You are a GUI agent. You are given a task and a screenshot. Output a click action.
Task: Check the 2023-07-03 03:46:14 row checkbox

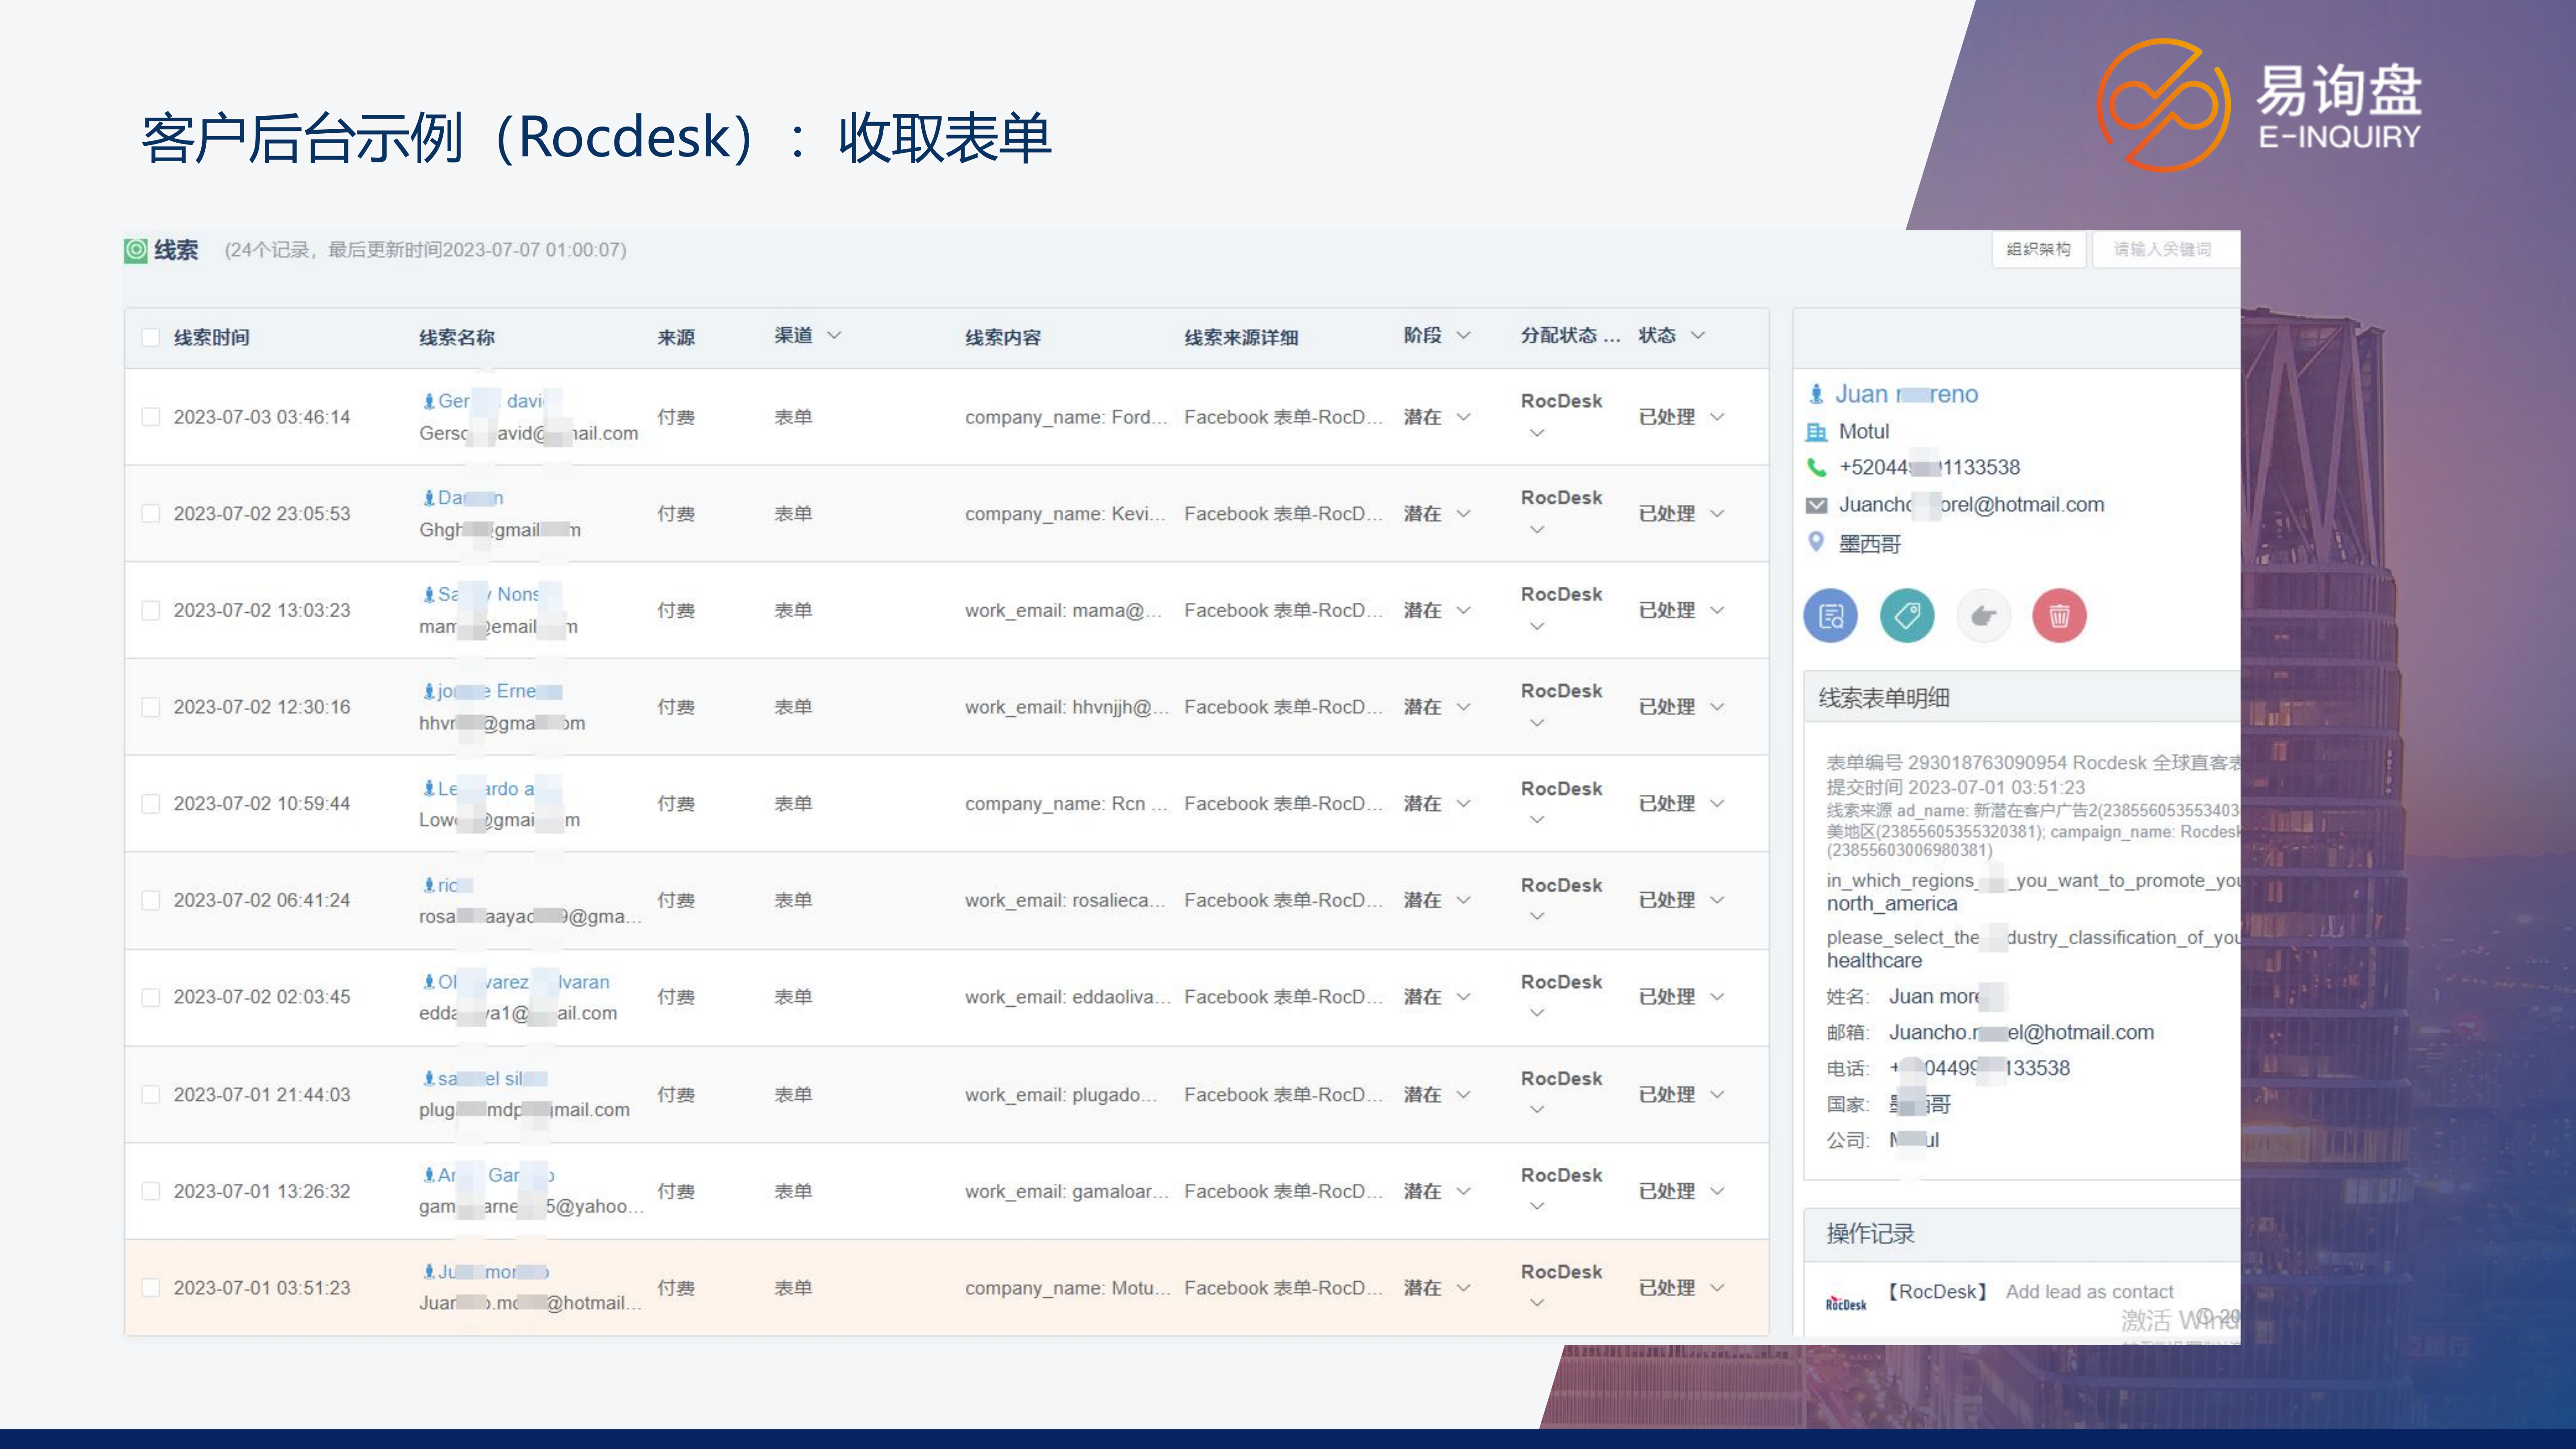[x=151, y=417]
